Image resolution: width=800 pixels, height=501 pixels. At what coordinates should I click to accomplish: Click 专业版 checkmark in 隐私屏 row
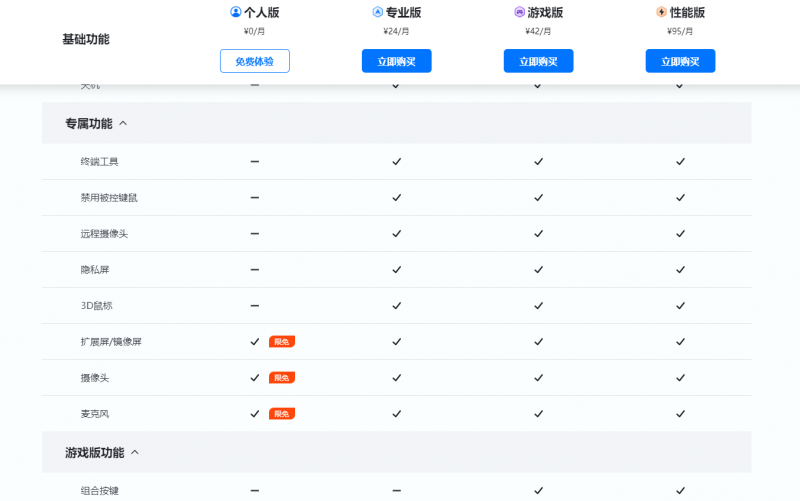396,270
